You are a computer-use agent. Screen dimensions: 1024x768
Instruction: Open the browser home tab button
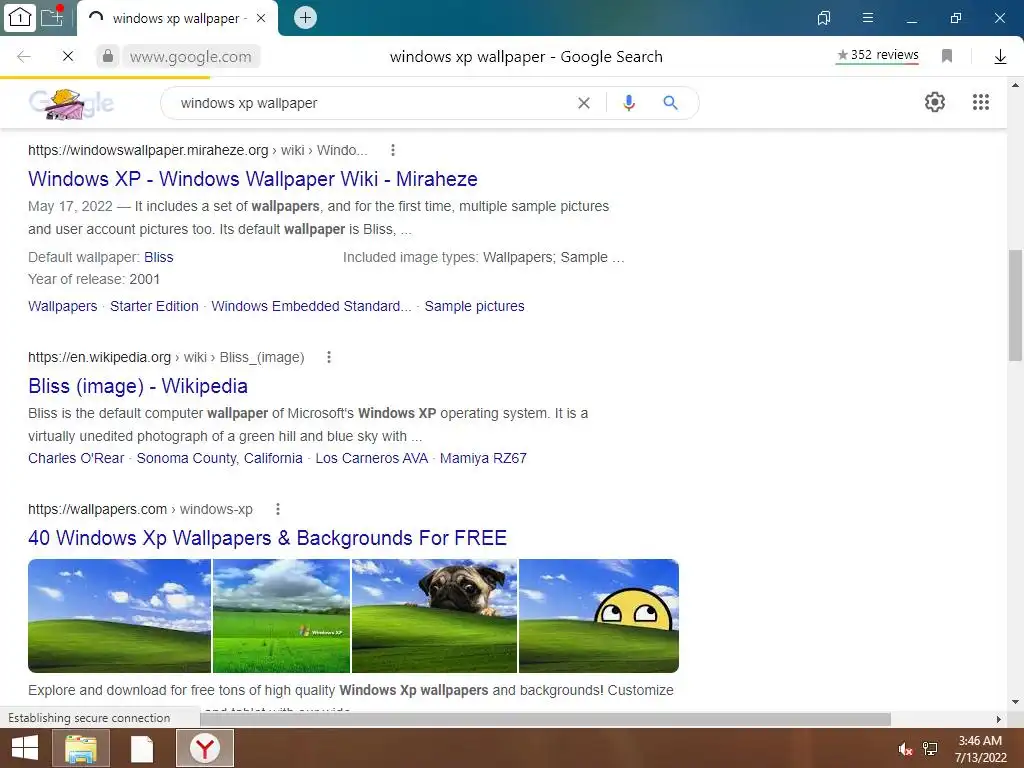point(20,18)
